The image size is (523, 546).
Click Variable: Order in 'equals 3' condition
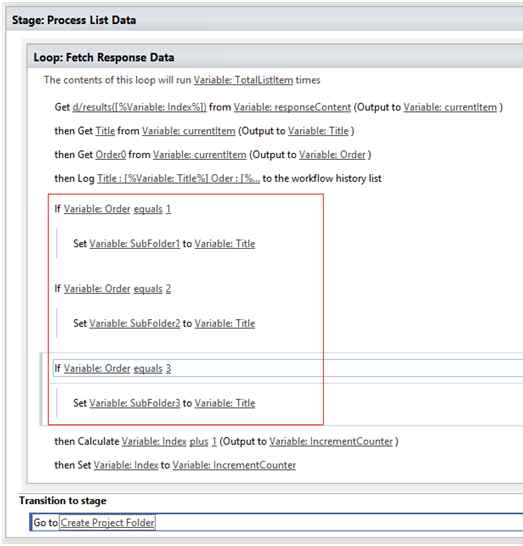(x=97, y=368)
